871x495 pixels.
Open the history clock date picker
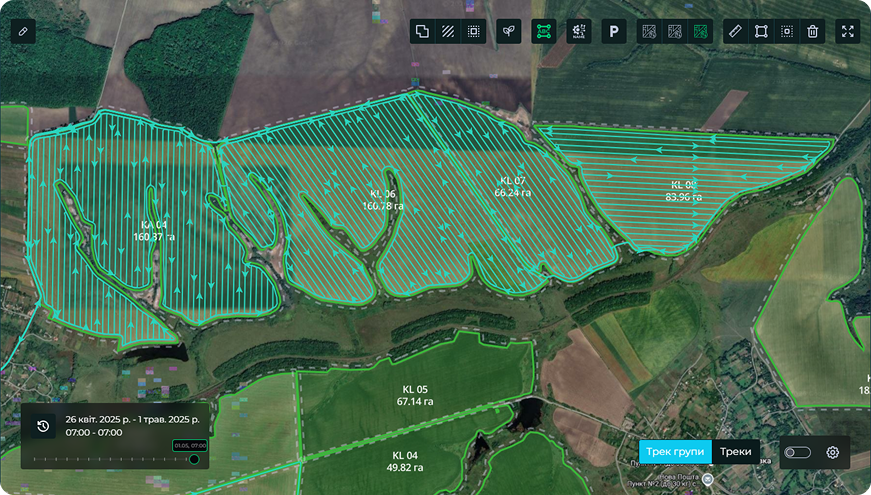[x=43, y=427]
